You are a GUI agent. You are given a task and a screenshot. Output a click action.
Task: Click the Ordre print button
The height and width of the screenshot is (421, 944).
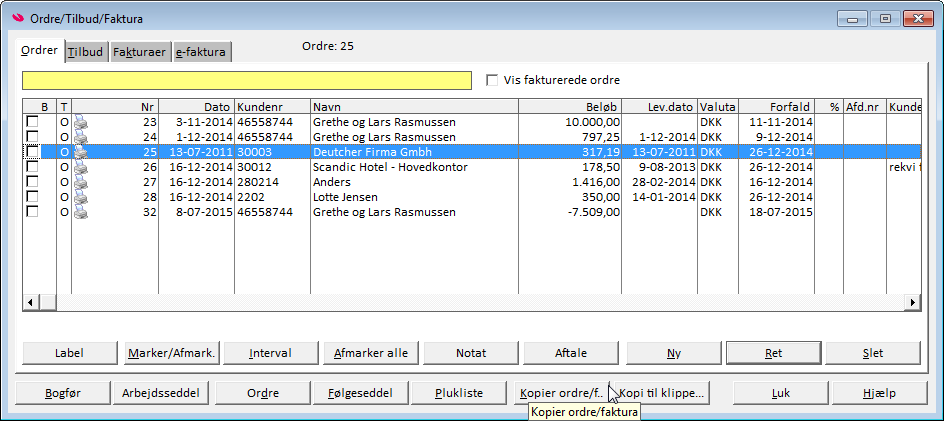pyautogui.click(x=262, y=394)
